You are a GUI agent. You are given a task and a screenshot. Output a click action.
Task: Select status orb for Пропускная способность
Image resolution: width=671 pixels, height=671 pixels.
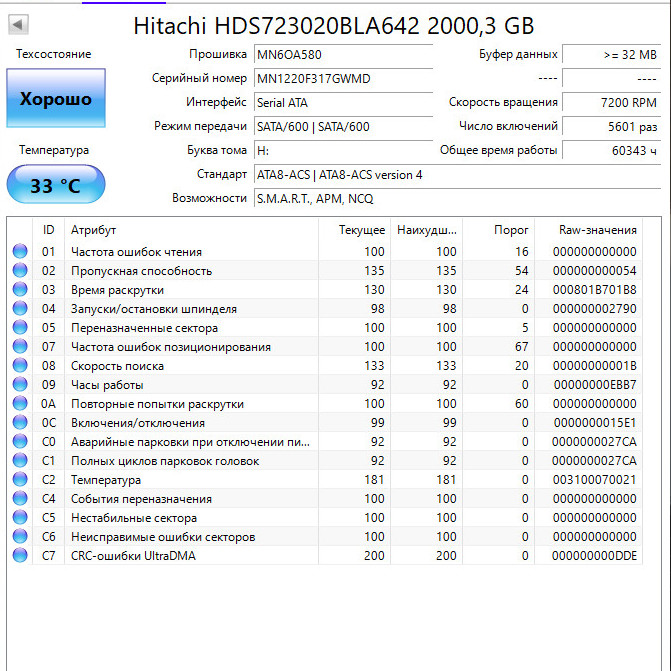click(x=20, y=270)
